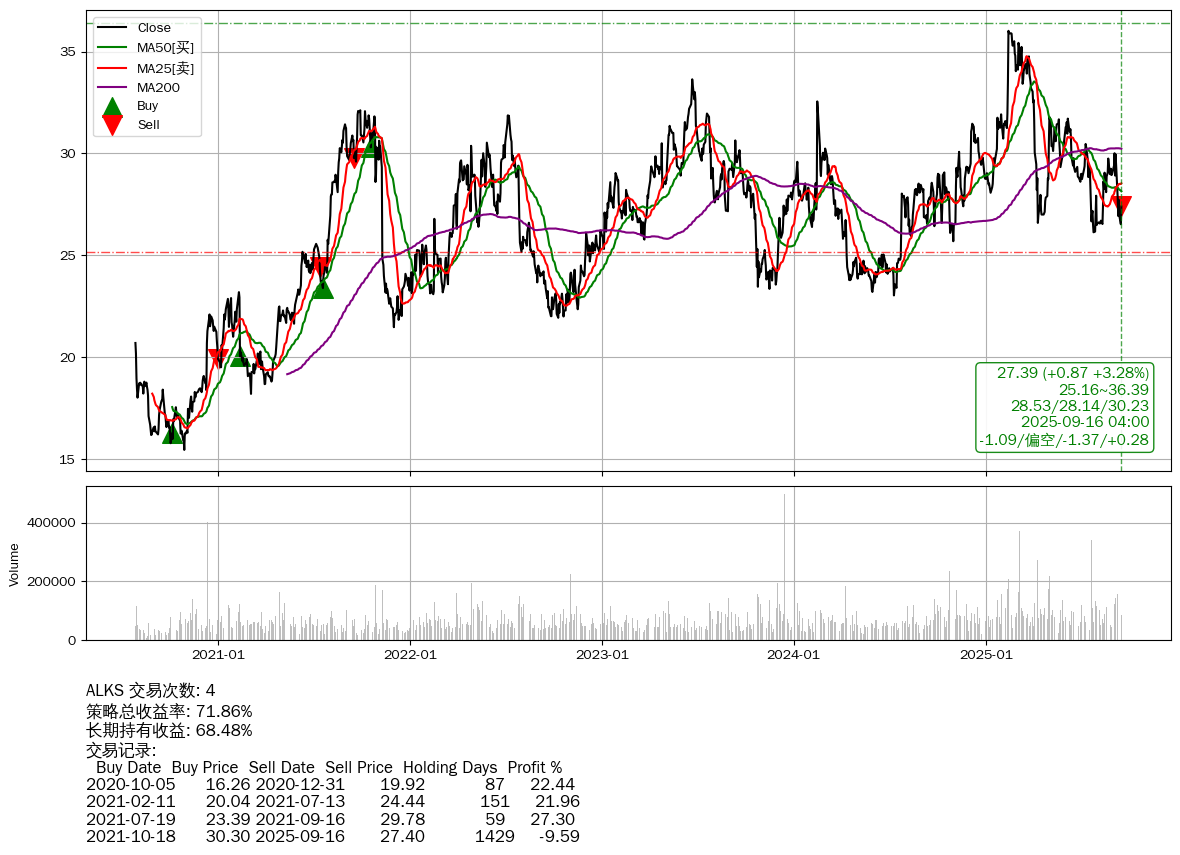Select the MA25[卖] legend entry
This screenshot has width=1180, height=855.
click(x=165, y=68)
